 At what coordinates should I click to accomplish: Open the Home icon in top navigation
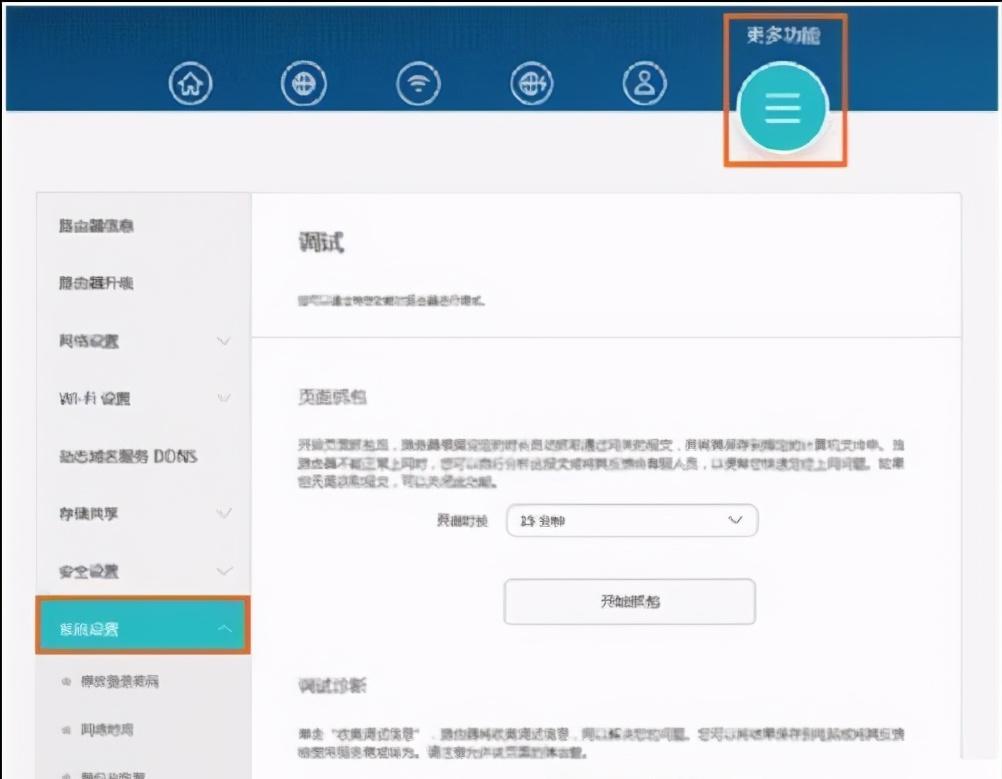pos(190,84)
